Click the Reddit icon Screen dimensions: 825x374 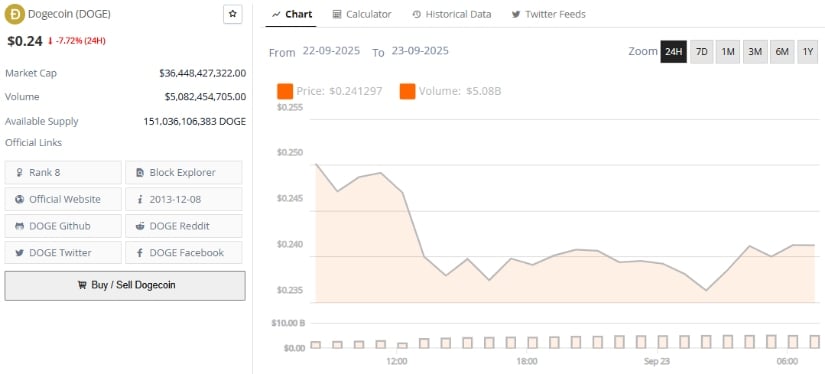[140, 226]
